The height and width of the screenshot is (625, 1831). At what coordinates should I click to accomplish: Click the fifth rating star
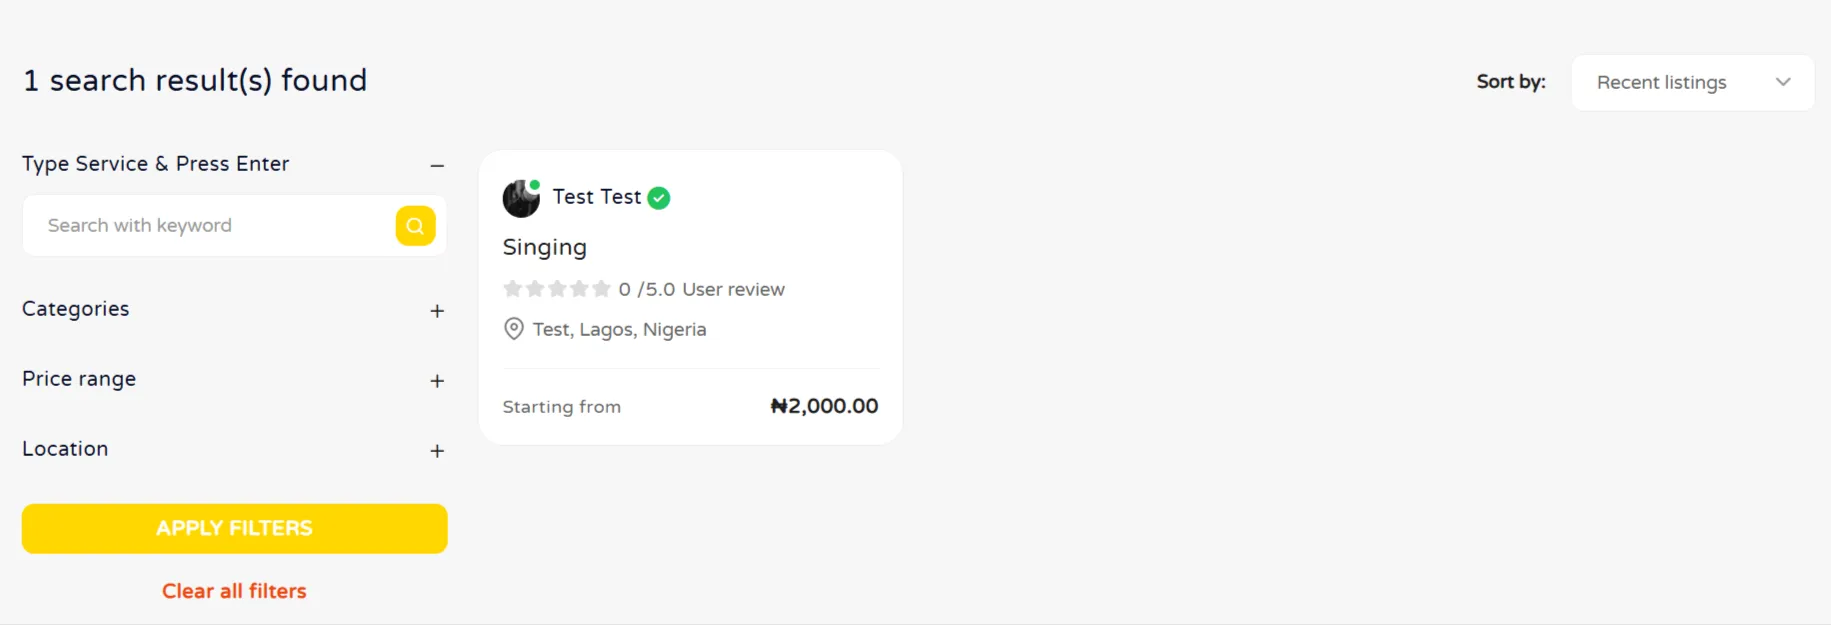[x=601, y=289]
